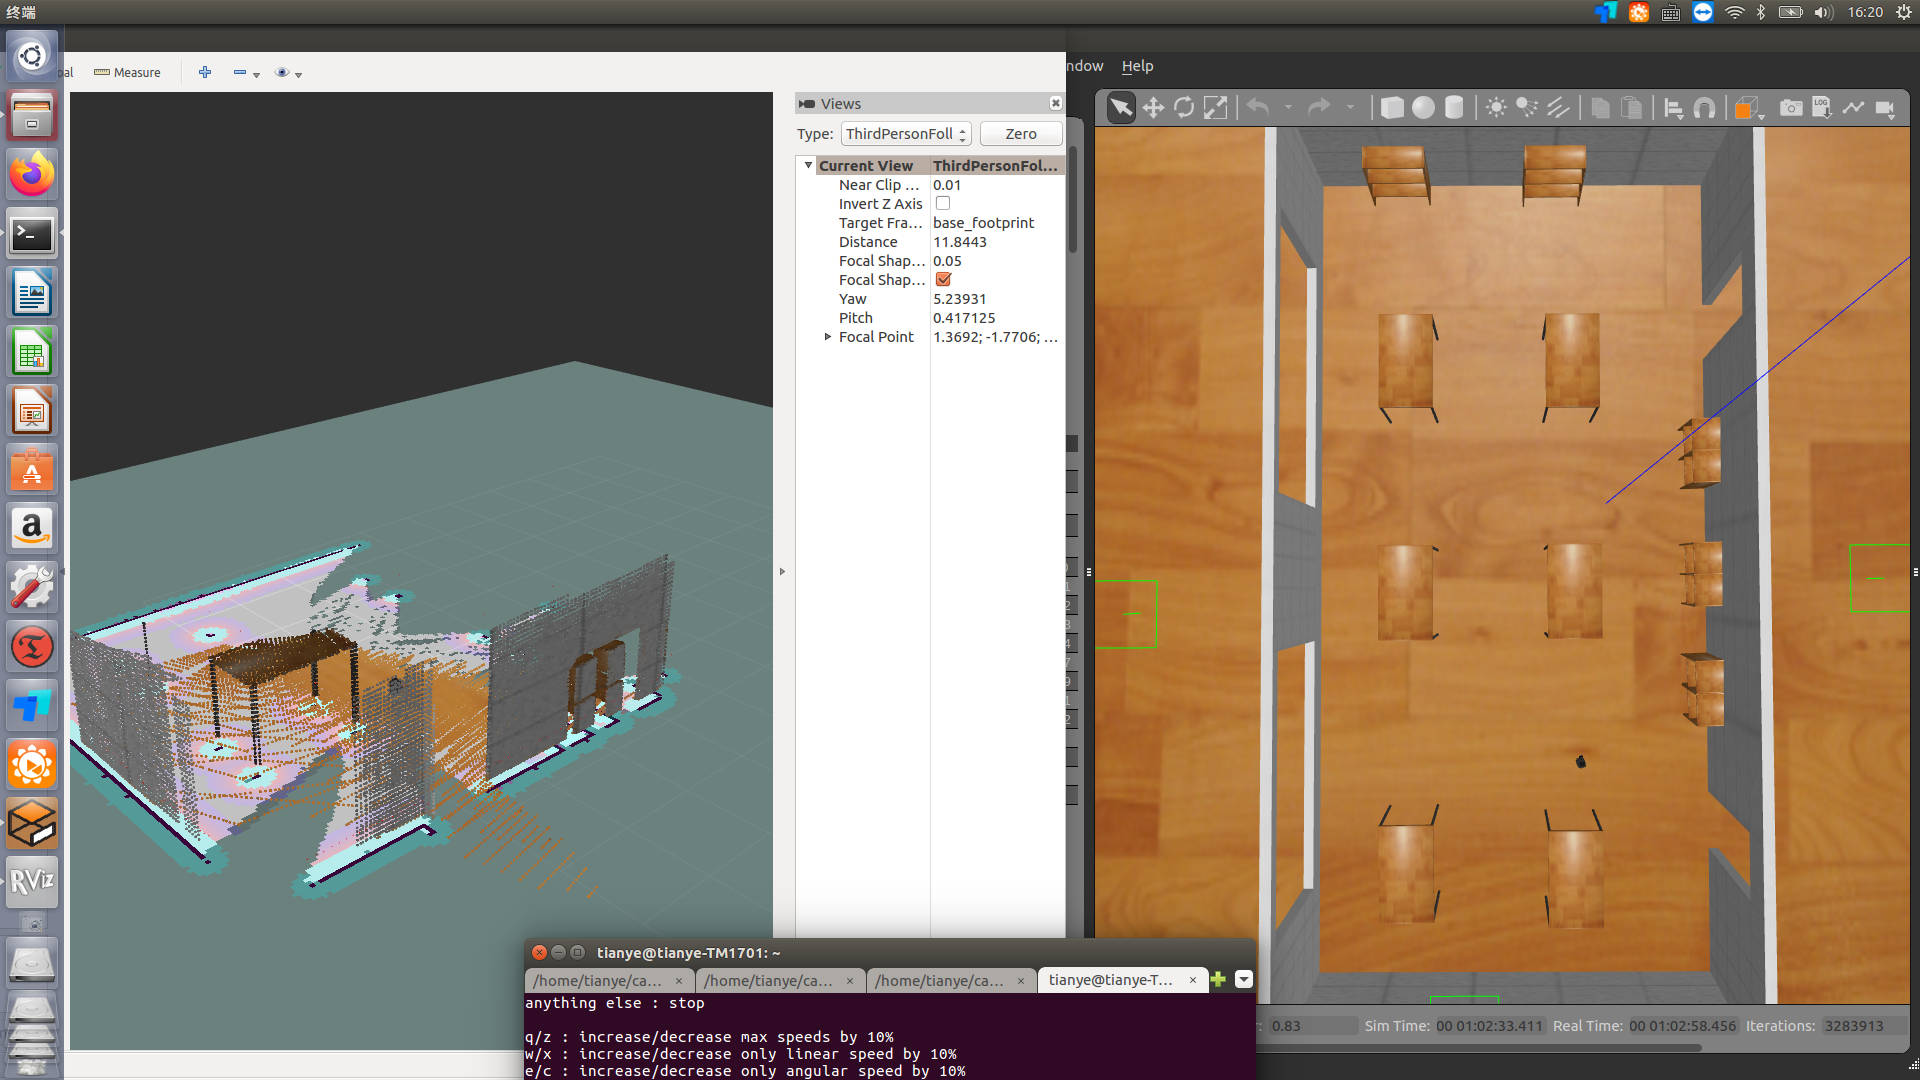Viewport: 1920px width, 1080px height.
Task: Switch to the tianye@tianye-T terminal tab
Action: click(x=1111, y=980)
